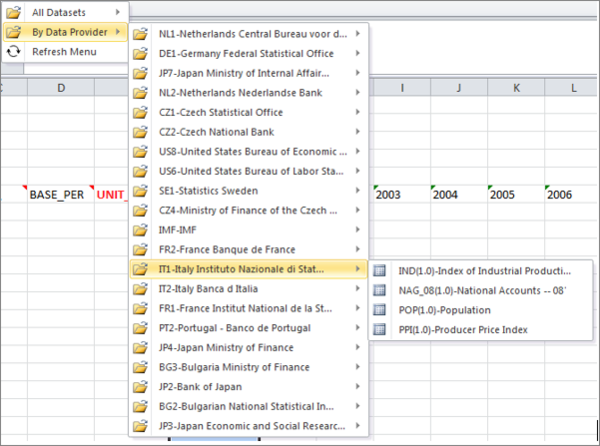Click the folder icon for IMF-IMF provider
The image size is (600, 446).
pyautogui.click(x=141, y=230)
